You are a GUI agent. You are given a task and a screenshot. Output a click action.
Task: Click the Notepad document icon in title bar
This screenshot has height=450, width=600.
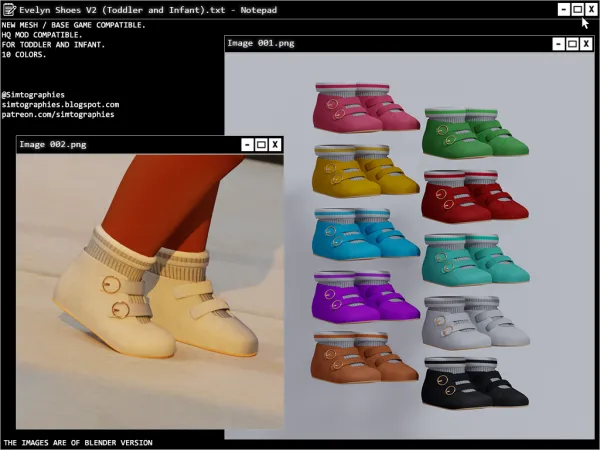click(9, 10)
